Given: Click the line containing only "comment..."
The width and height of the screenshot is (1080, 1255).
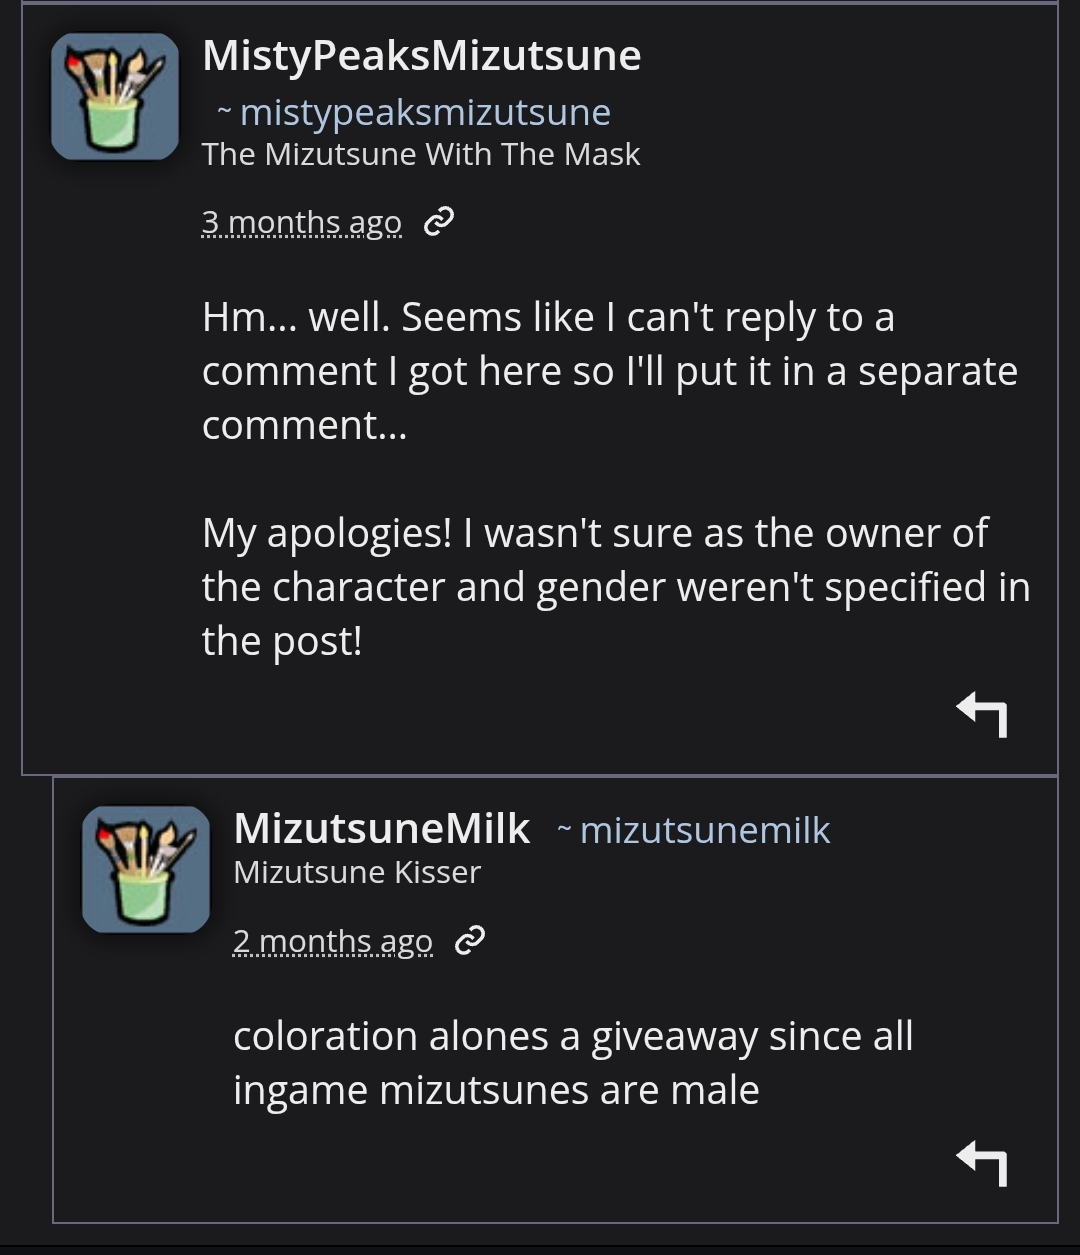Looking at the screenshot, I should tap(304, 425).
